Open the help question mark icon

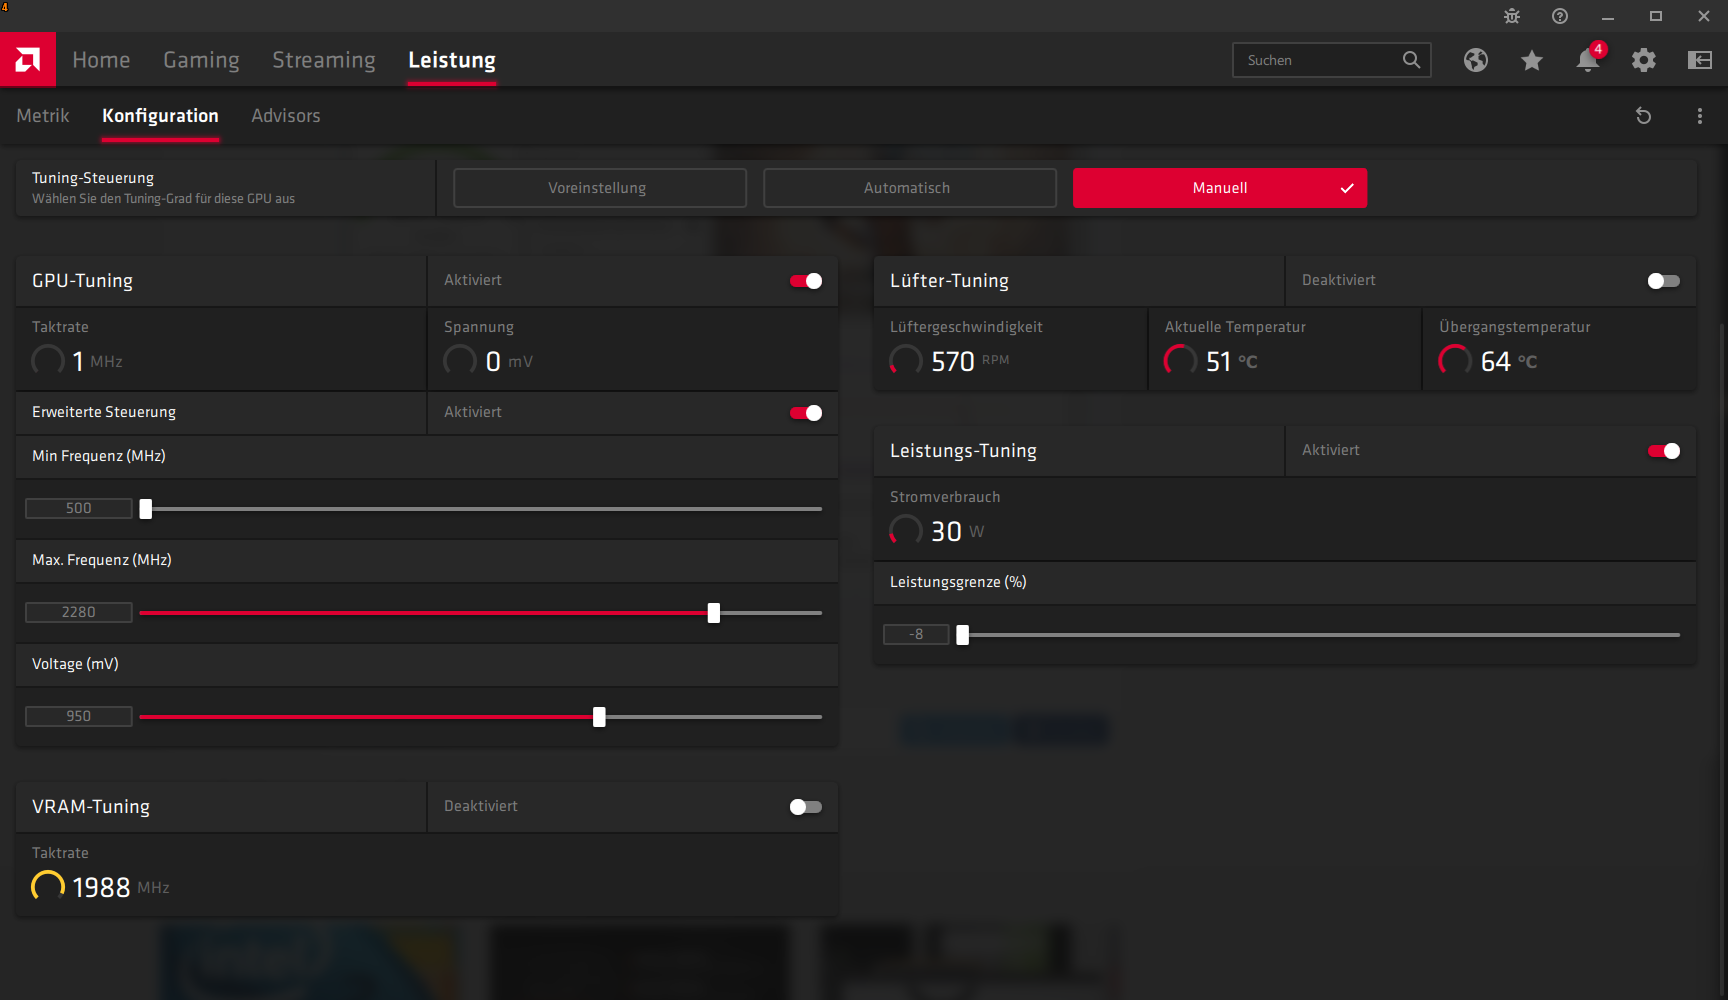1560,16
